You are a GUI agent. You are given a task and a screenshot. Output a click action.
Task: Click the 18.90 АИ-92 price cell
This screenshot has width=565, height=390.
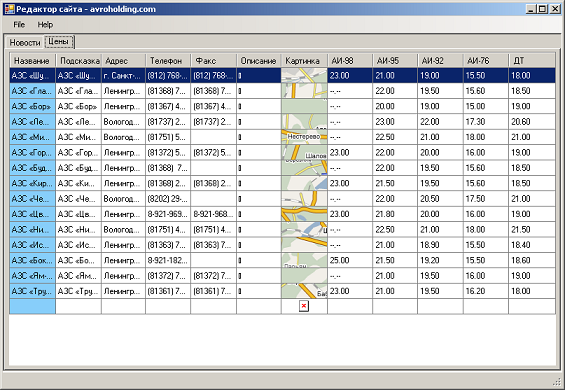click(440, 245)
